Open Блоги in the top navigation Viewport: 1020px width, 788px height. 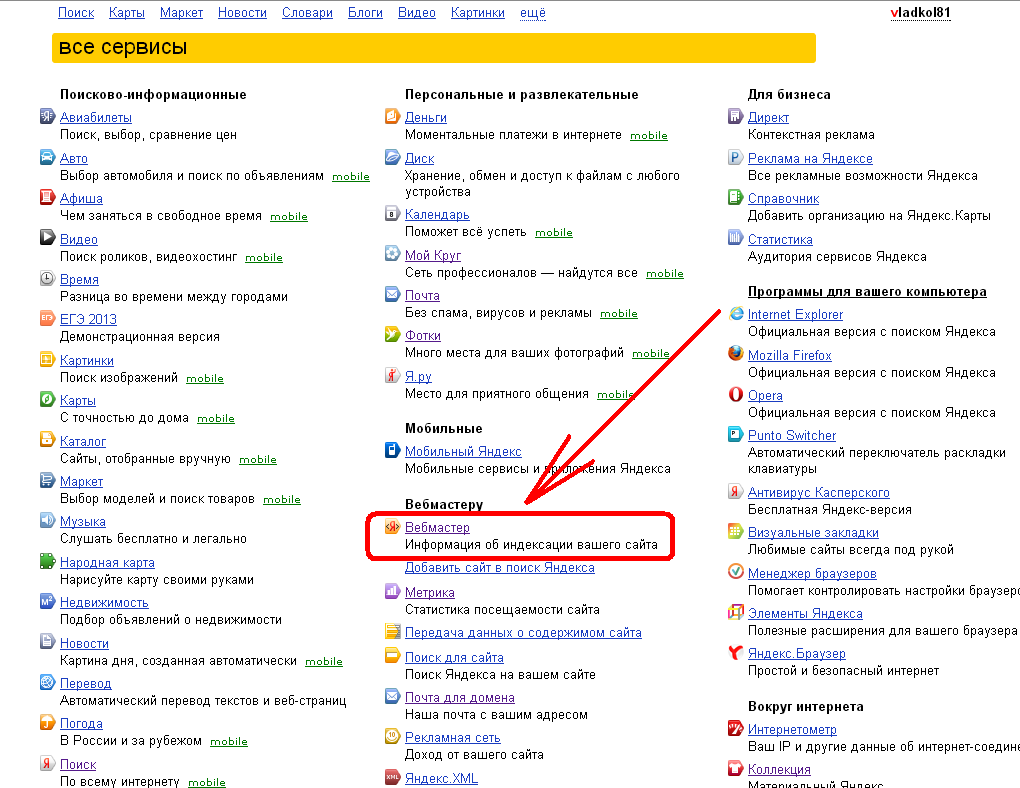[366, 12]
